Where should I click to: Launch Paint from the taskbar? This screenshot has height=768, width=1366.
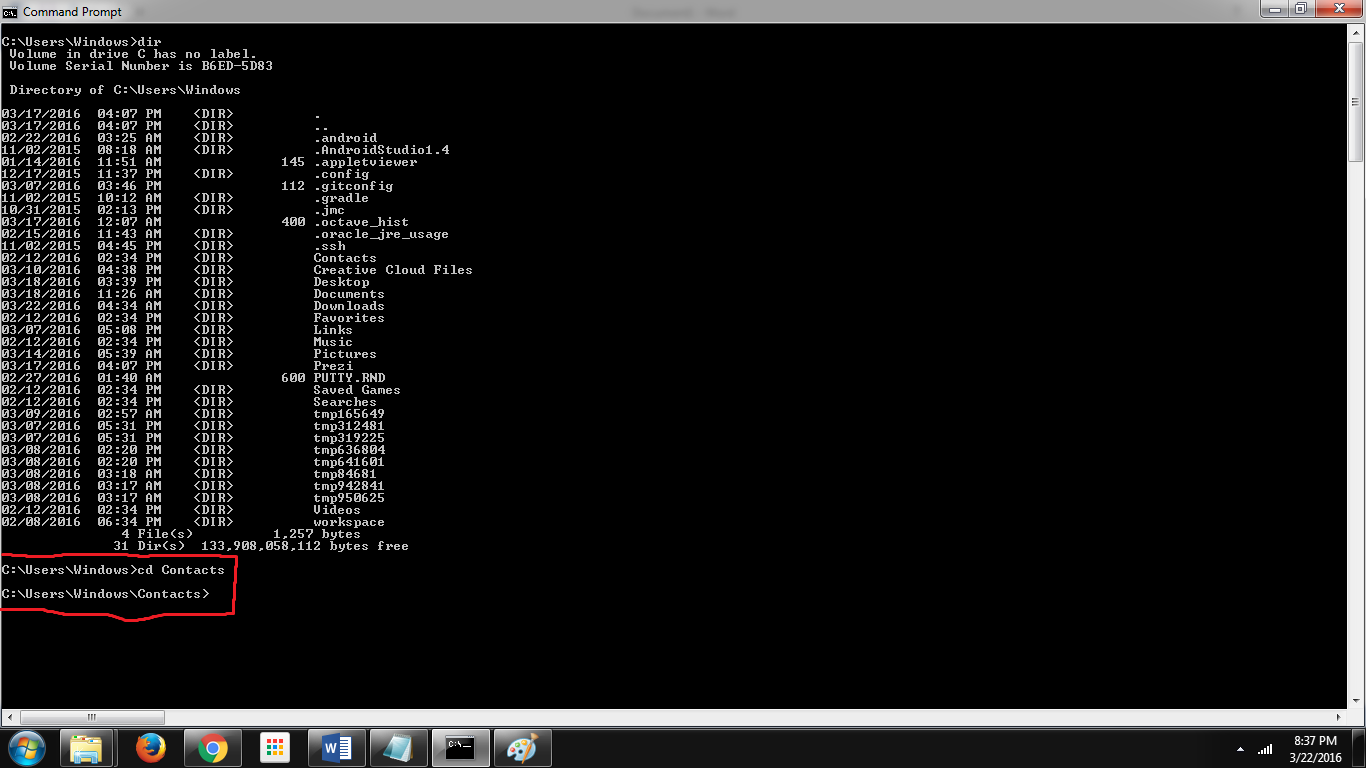[x=522, y=747]
